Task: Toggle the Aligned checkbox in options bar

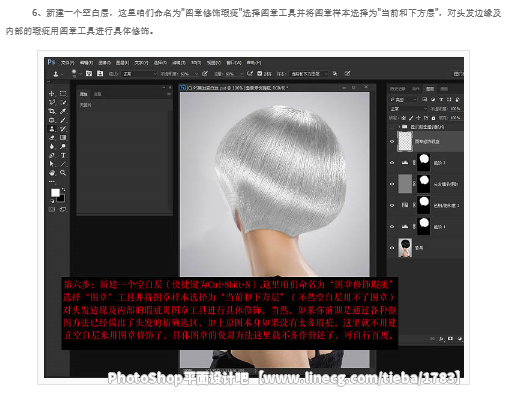Action: pos(259,74)
